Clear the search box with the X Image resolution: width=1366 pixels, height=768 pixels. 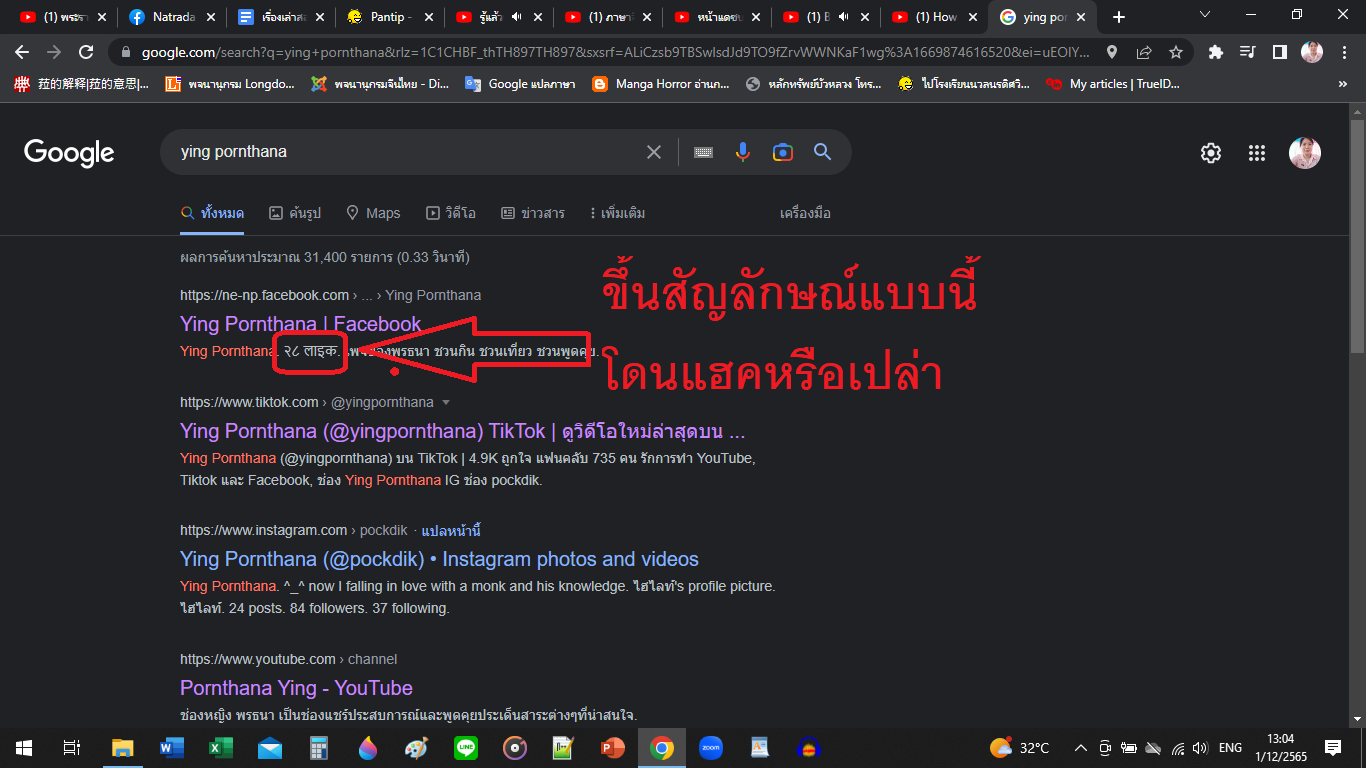click(x=654, y=152)
